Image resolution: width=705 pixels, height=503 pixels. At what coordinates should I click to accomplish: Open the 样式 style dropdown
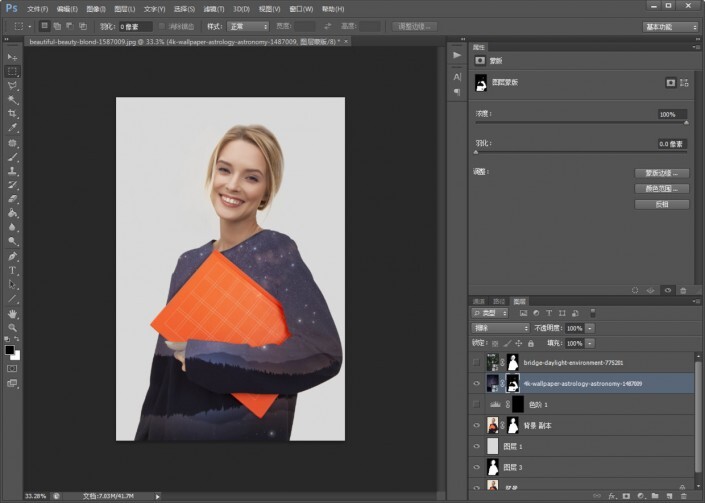click(x=245, y=26)
